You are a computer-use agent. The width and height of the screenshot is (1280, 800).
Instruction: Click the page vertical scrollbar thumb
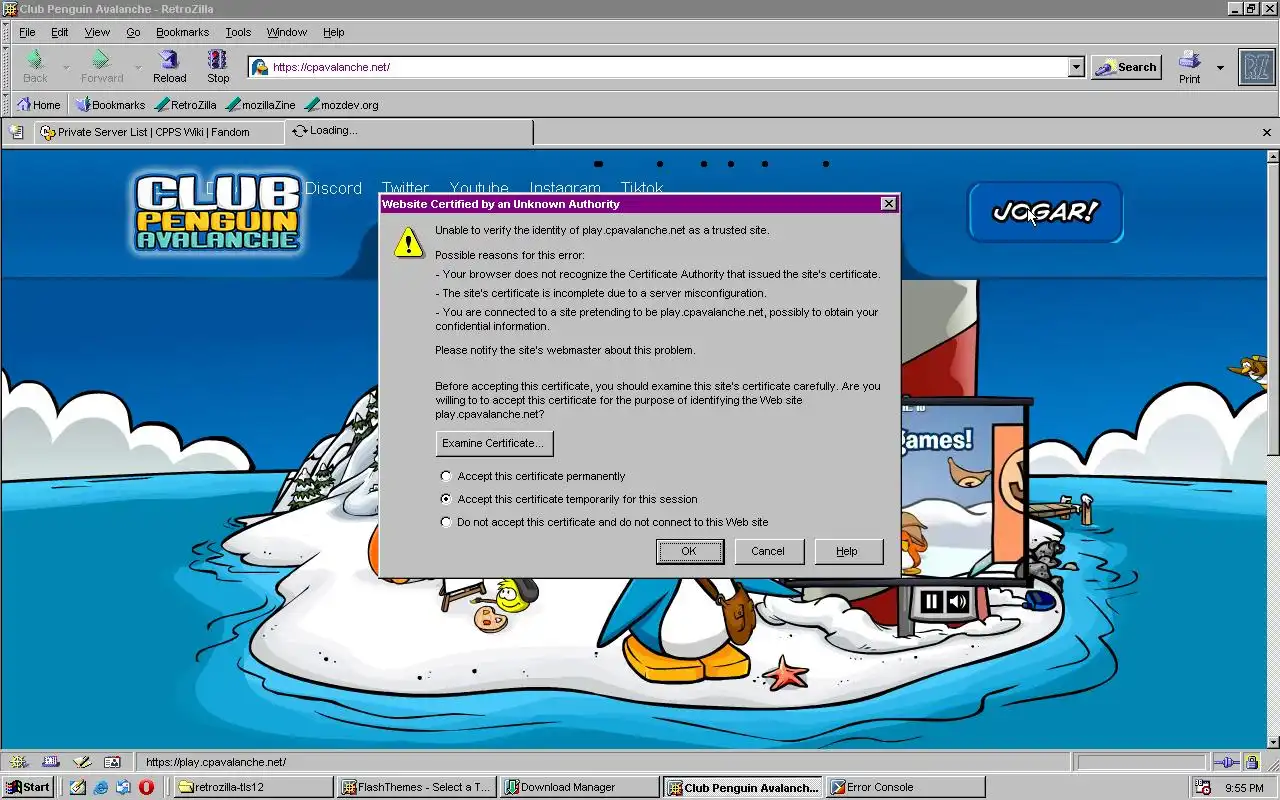click(1273, 307)
